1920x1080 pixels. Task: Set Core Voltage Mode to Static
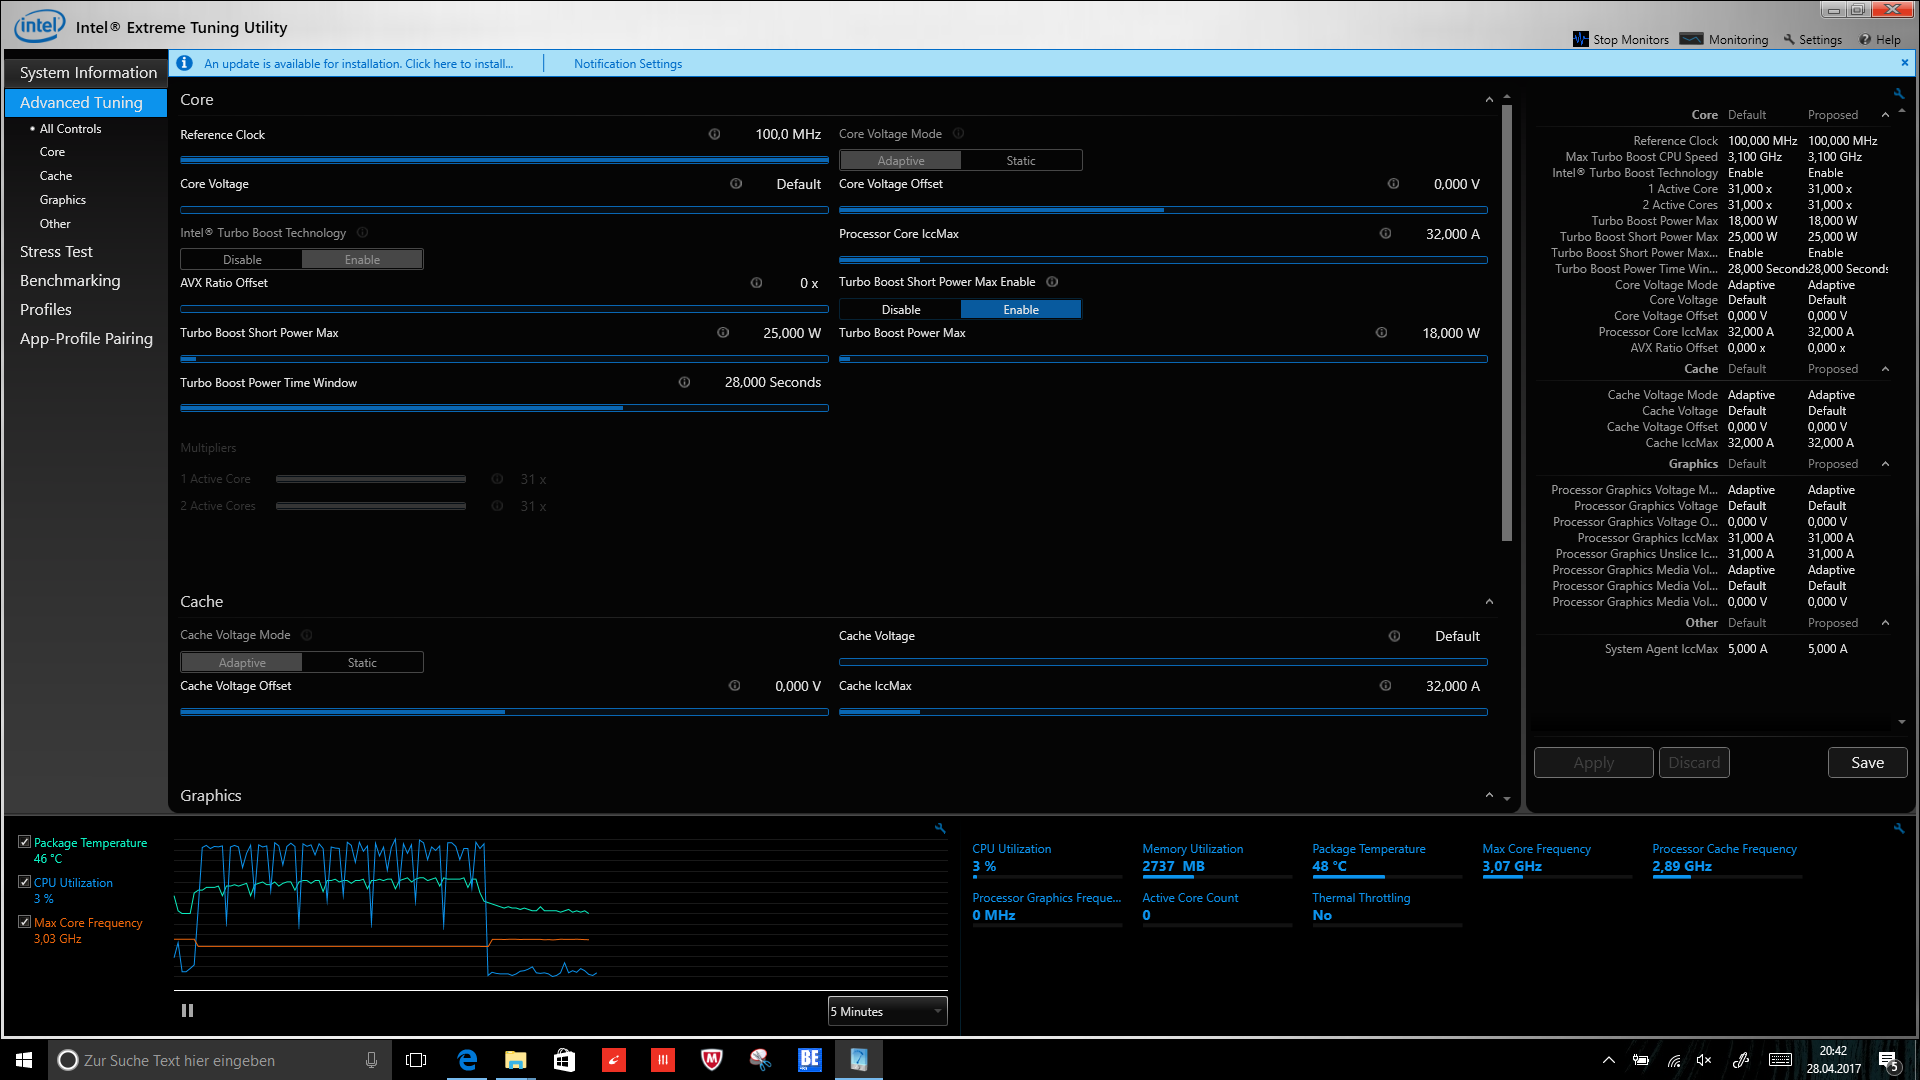[x=1020, y=160]
